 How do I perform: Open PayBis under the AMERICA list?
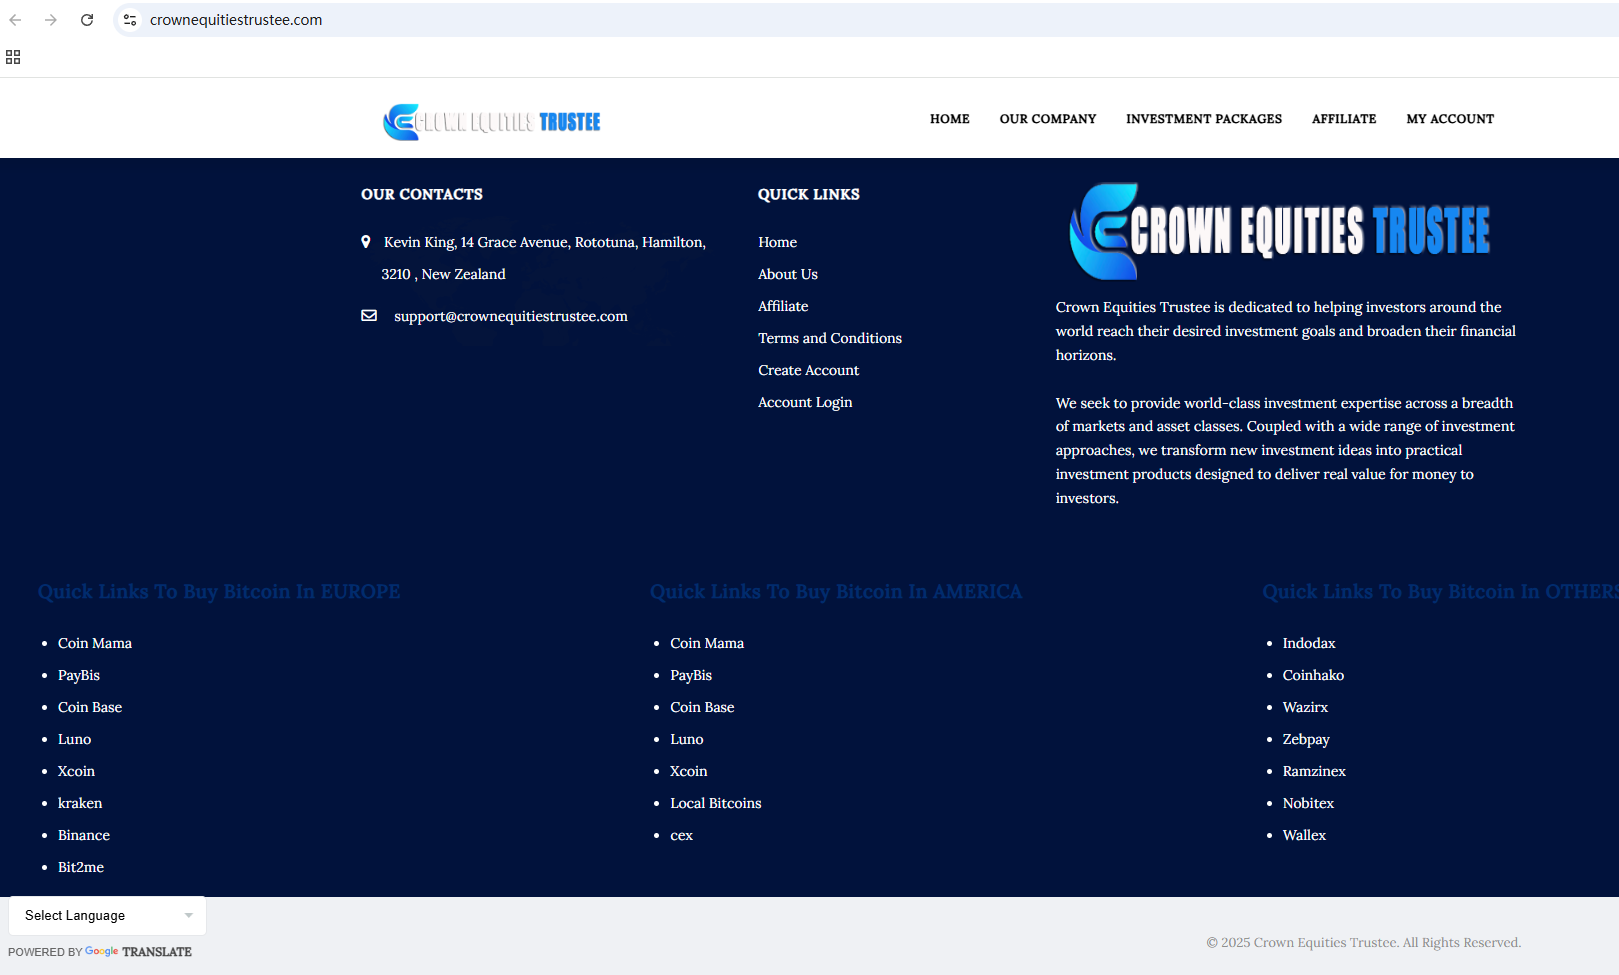tap(691, 675)
